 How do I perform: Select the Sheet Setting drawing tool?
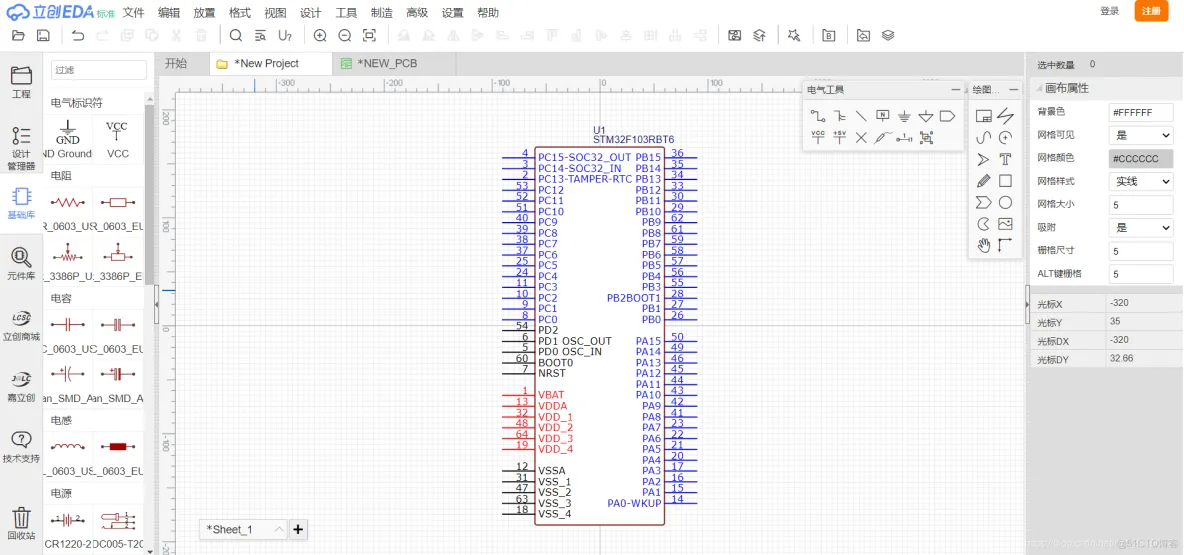click(983, 116)
